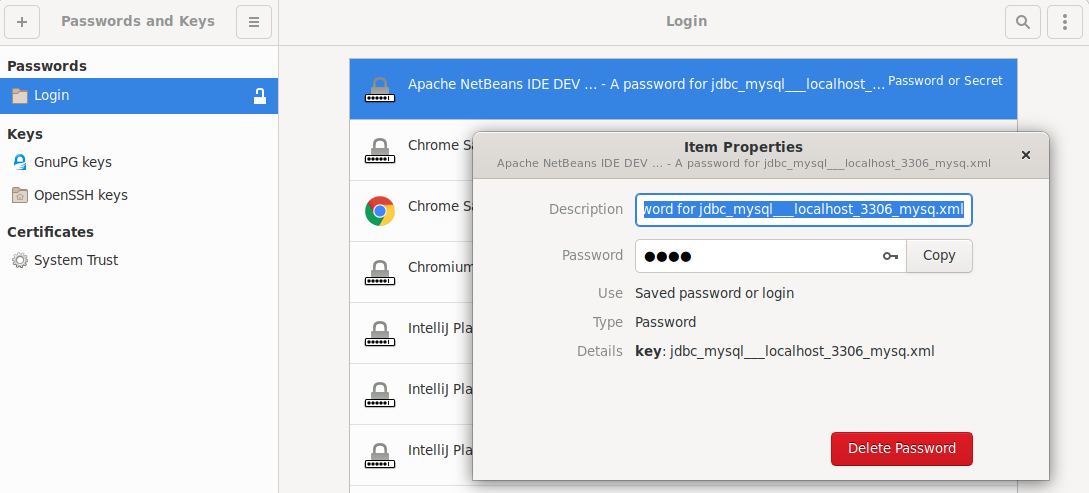Click the Password or Secret label
Screen dimensions: 1089x493
(x=945, y=81)
